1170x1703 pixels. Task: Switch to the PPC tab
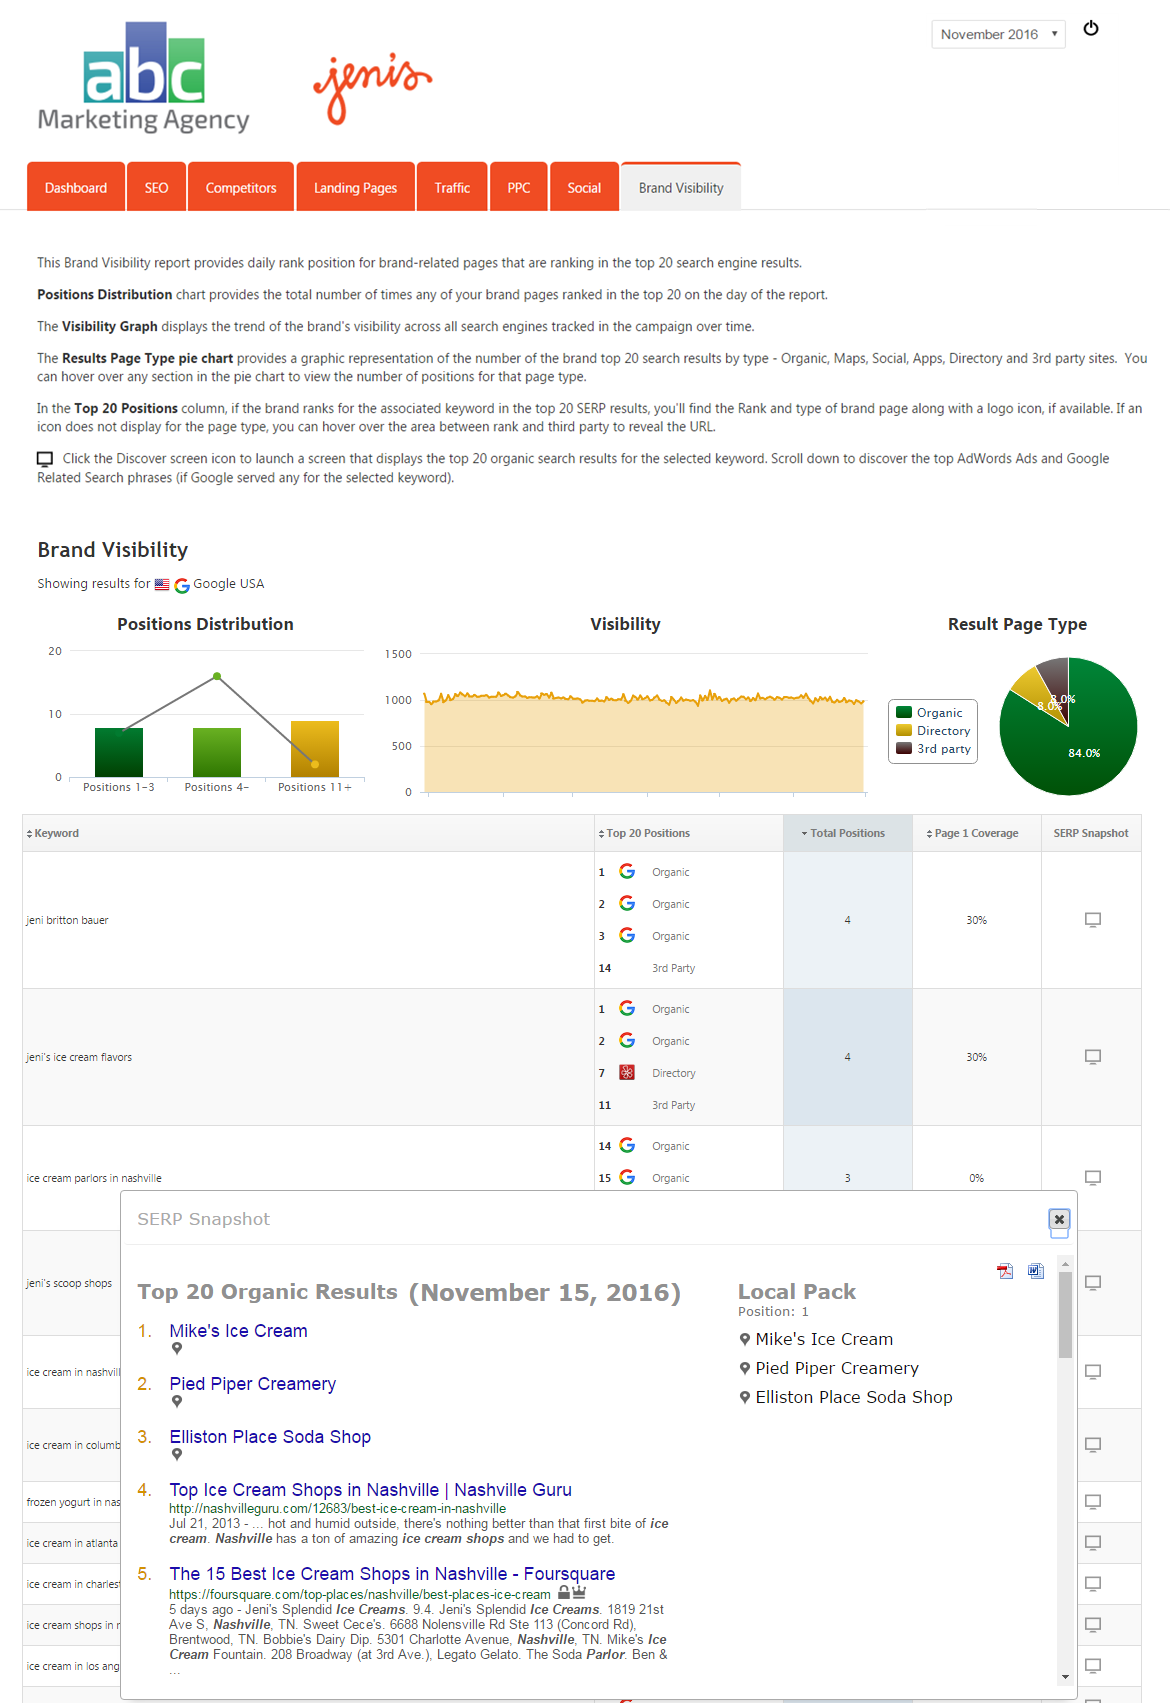point(519,187)
